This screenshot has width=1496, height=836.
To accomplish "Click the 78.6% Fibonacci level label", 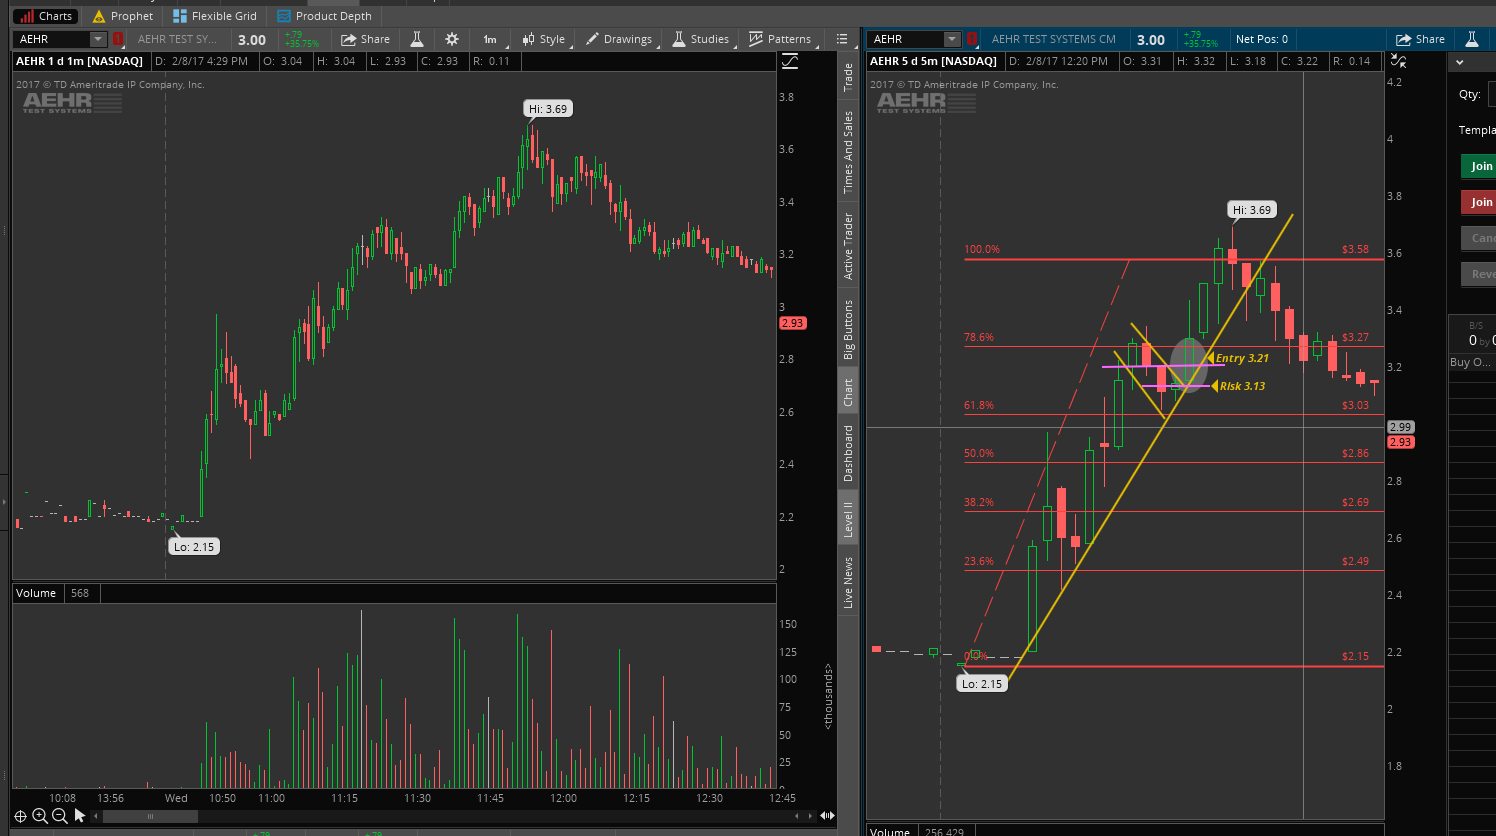I will 979,337.
